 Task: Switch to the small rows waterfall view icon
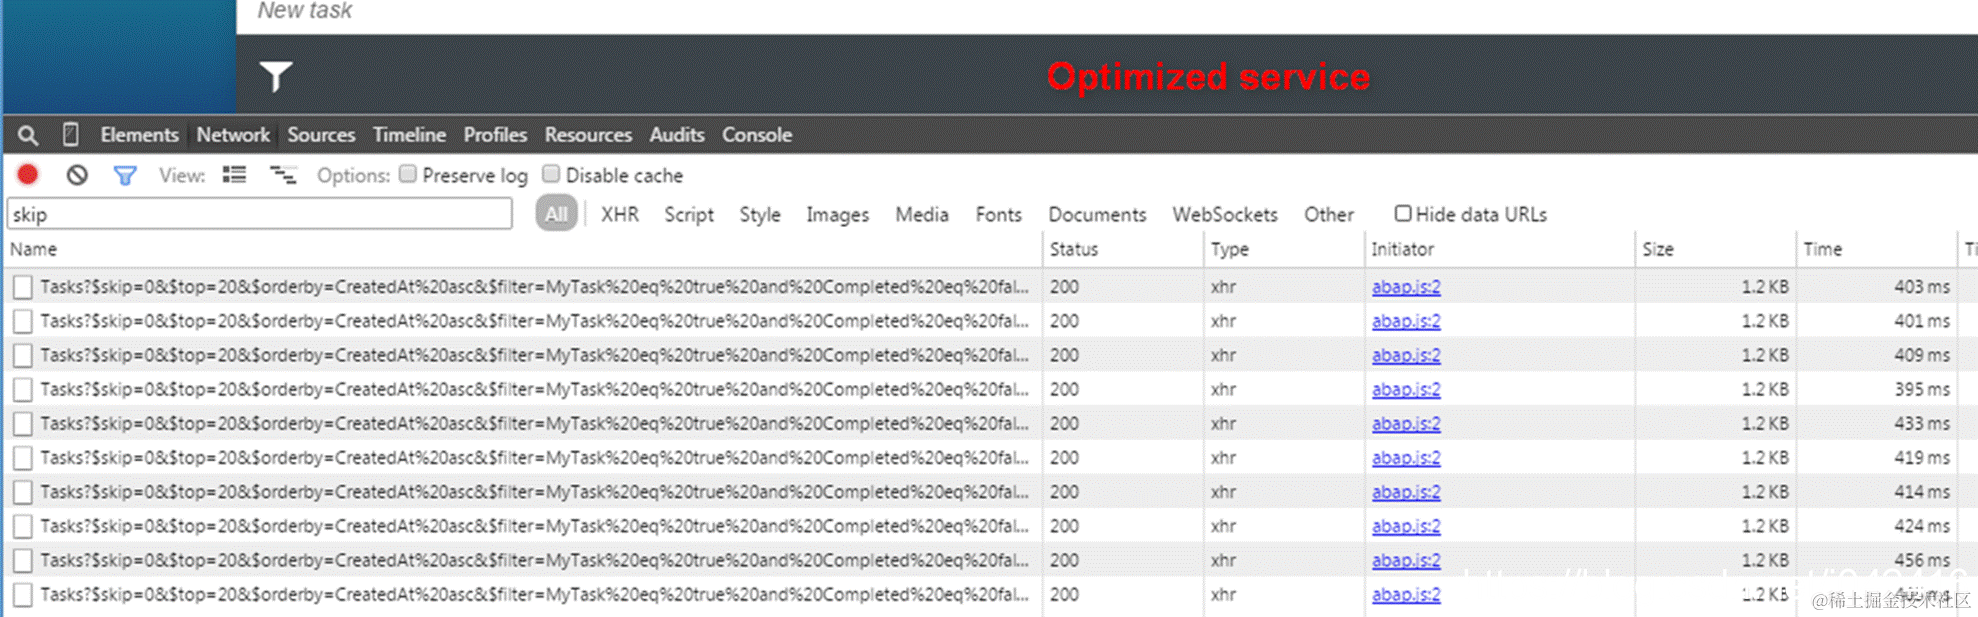point(283,175)
